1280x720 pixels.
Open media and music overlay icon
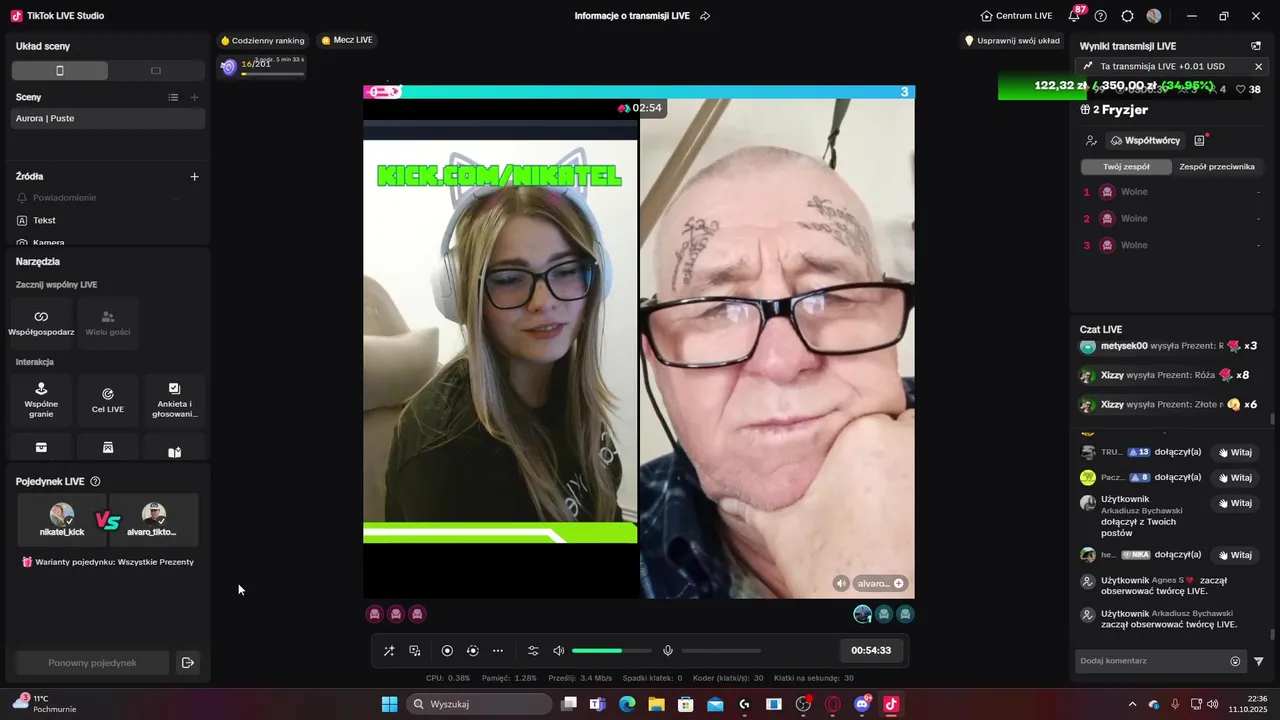[x=415, y=651]
